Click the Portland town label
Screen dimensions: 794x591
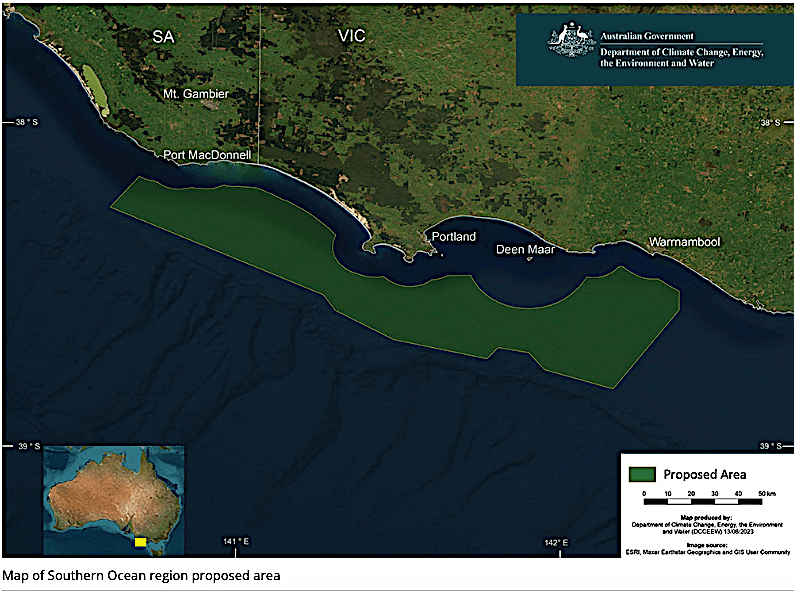click(x=453, y=238)
